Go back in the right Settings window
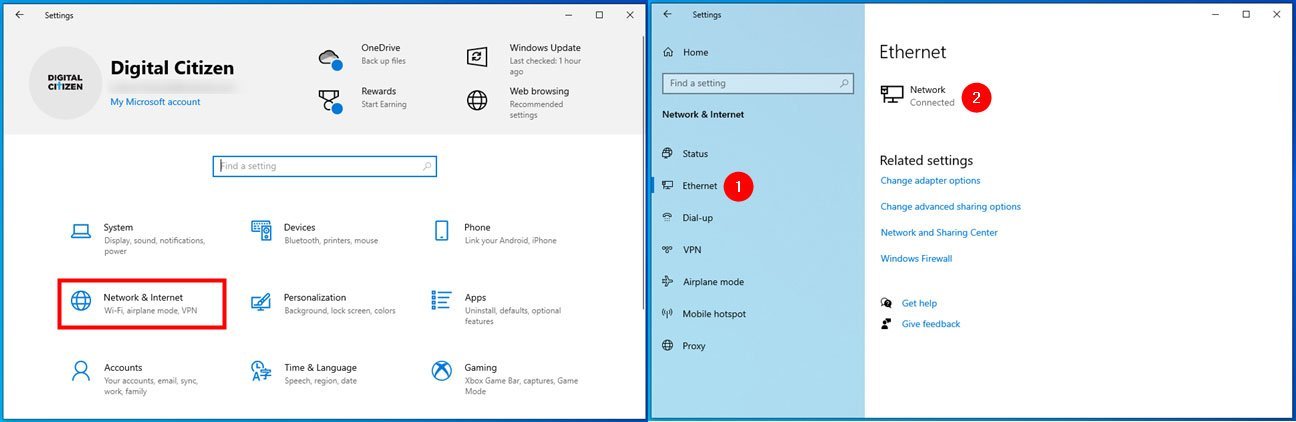This screenshot has height=422, width=1296. (667, 14)
